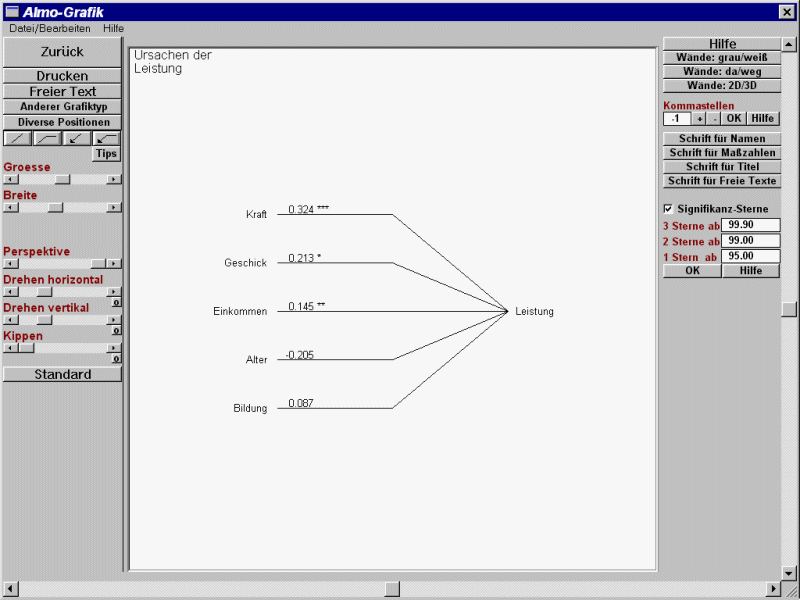Click the minus button for Kommastellen
Image resolution: width=800 pixels, height=600 pixels.
(x=714, y=119)
